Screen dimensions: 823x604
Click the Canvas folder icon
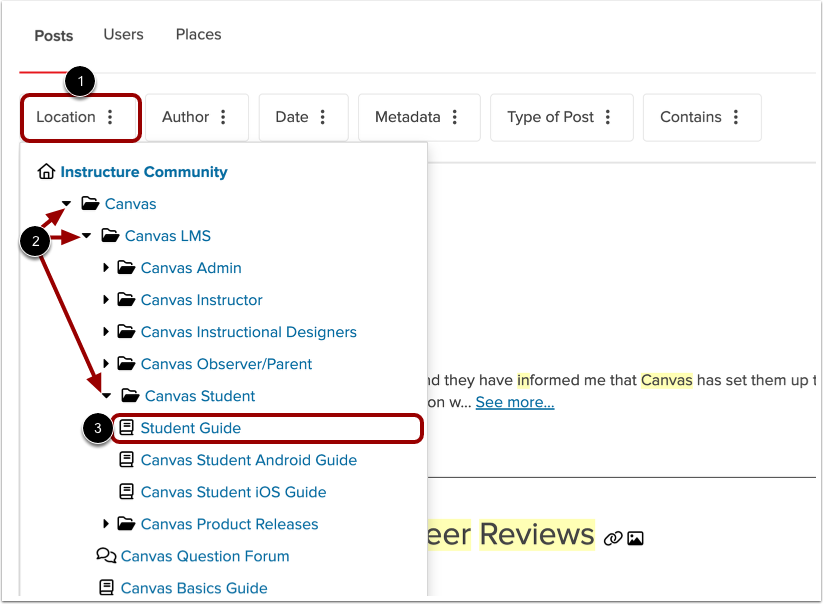(90, 203)
